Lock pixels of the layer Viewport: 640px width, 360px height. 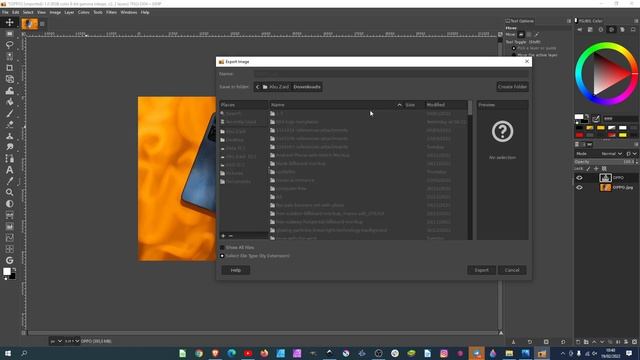click(588, 169)
